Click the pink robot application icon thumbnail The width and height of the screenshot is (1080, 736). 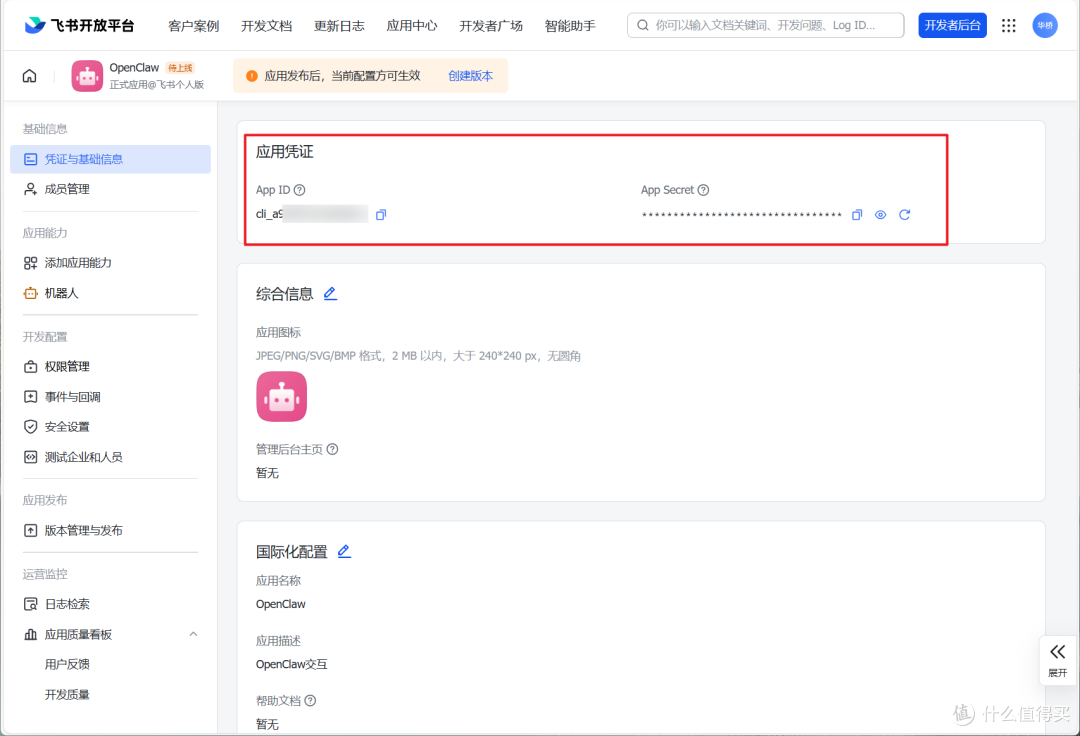coord(281,397)
